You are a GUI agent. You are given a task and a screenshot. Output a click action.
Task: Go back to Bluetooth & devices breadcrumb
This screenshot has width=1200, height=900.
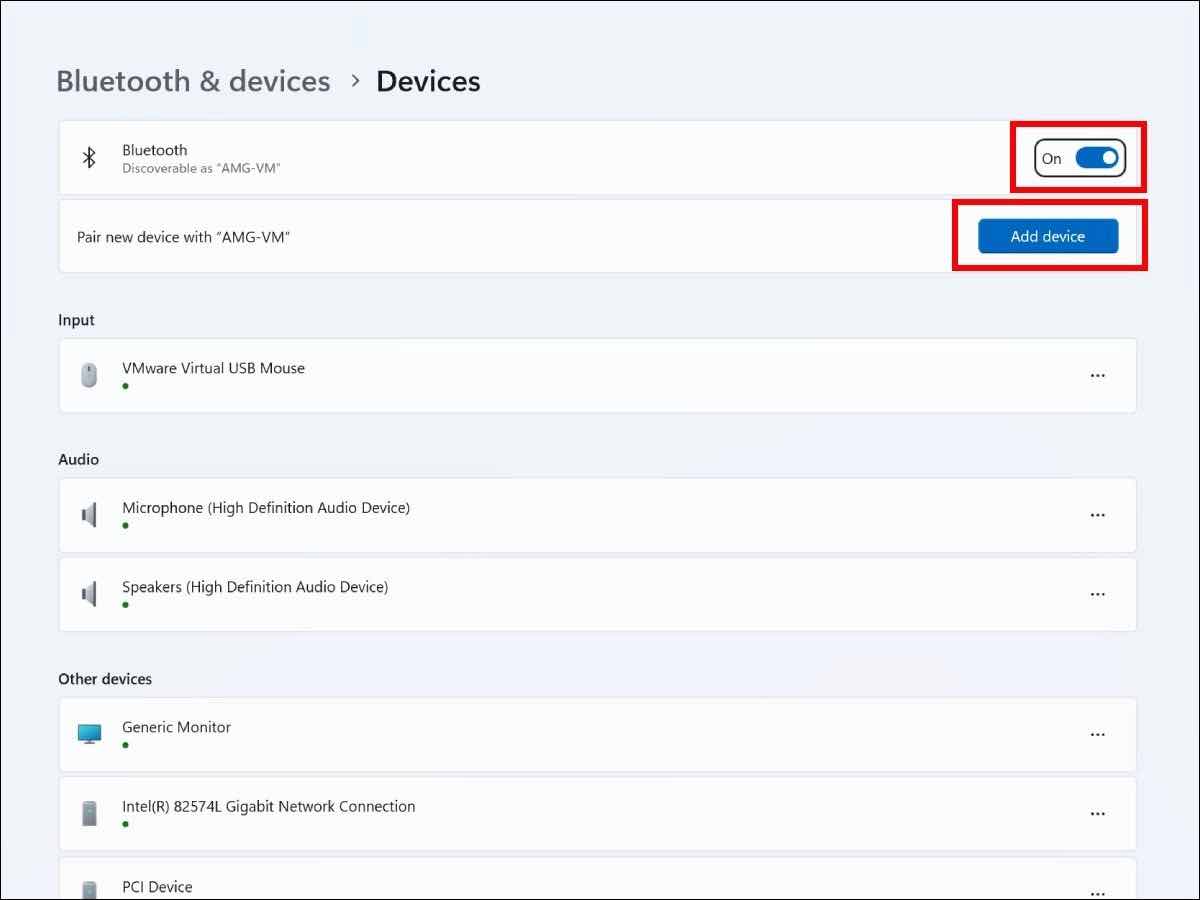(193, 81)
